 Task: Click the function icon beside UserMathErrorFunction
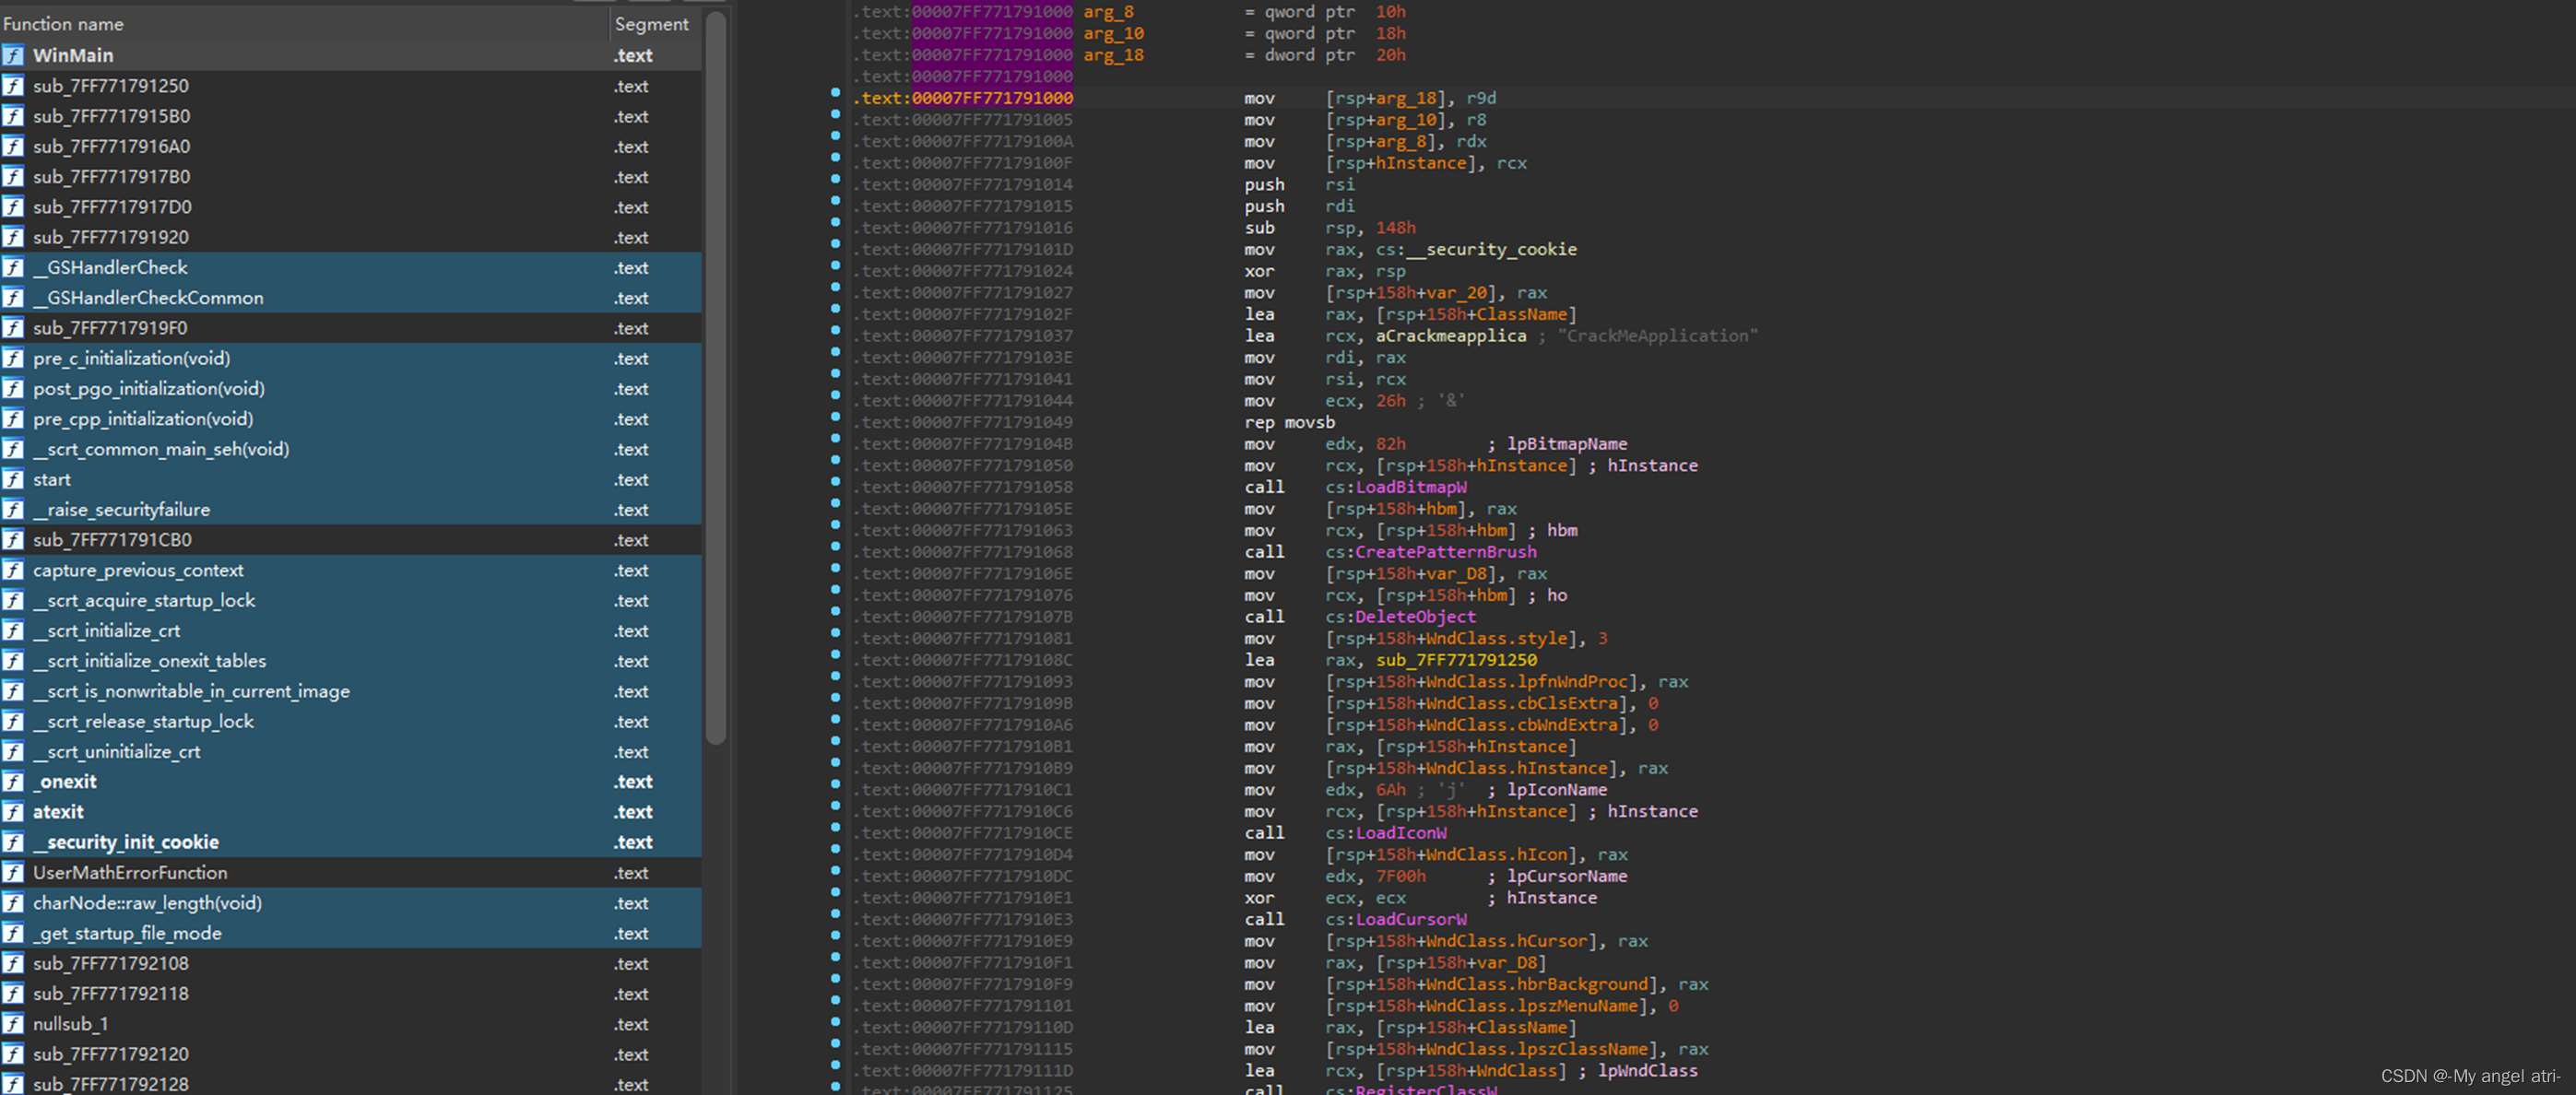pyautogui.click(x=13, y=872)
